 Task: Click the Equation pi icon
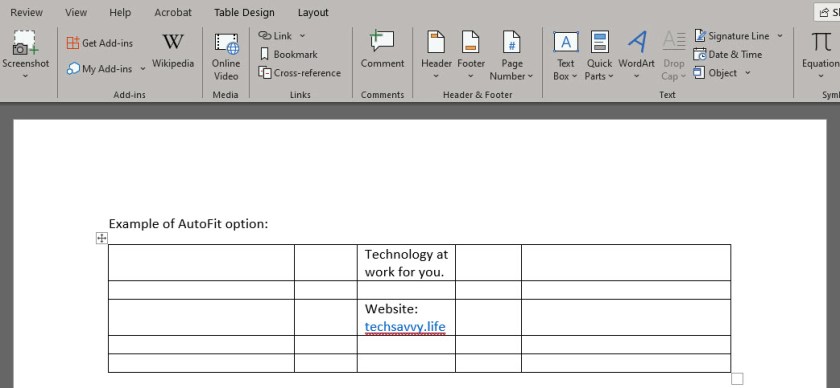pos(821,42)
